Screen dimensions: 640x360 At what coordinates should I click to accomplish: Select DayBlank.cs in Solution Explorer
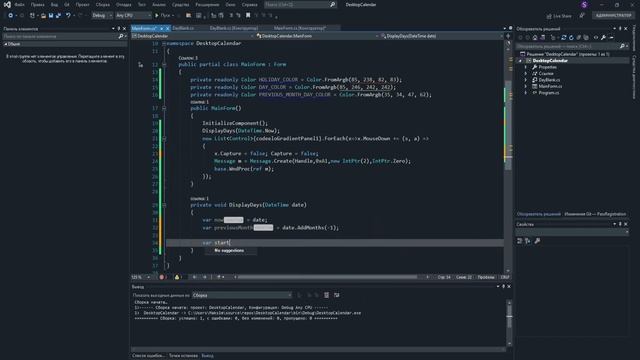click(549, 80)
